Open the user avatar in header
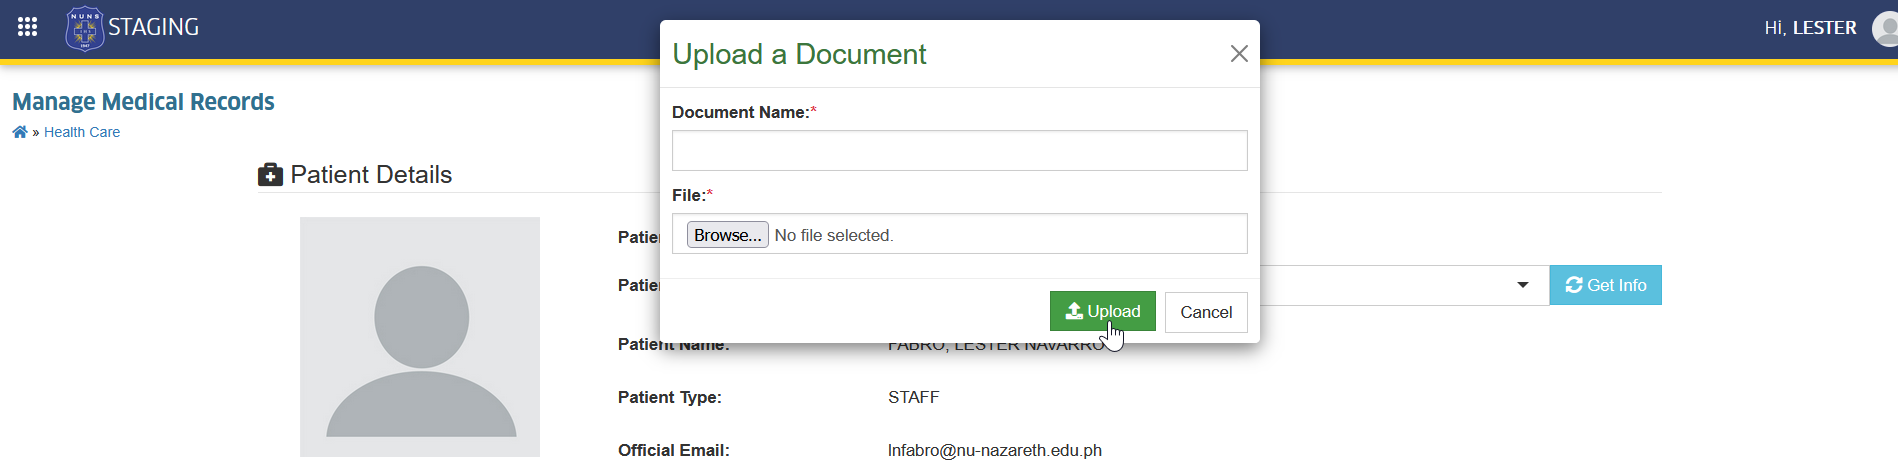Viewport: 1898px width, 465px height. tap(1885, 28)
